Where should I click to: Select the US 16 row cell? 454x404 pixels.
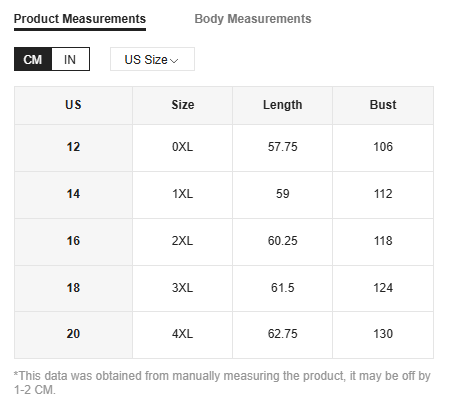73,241
